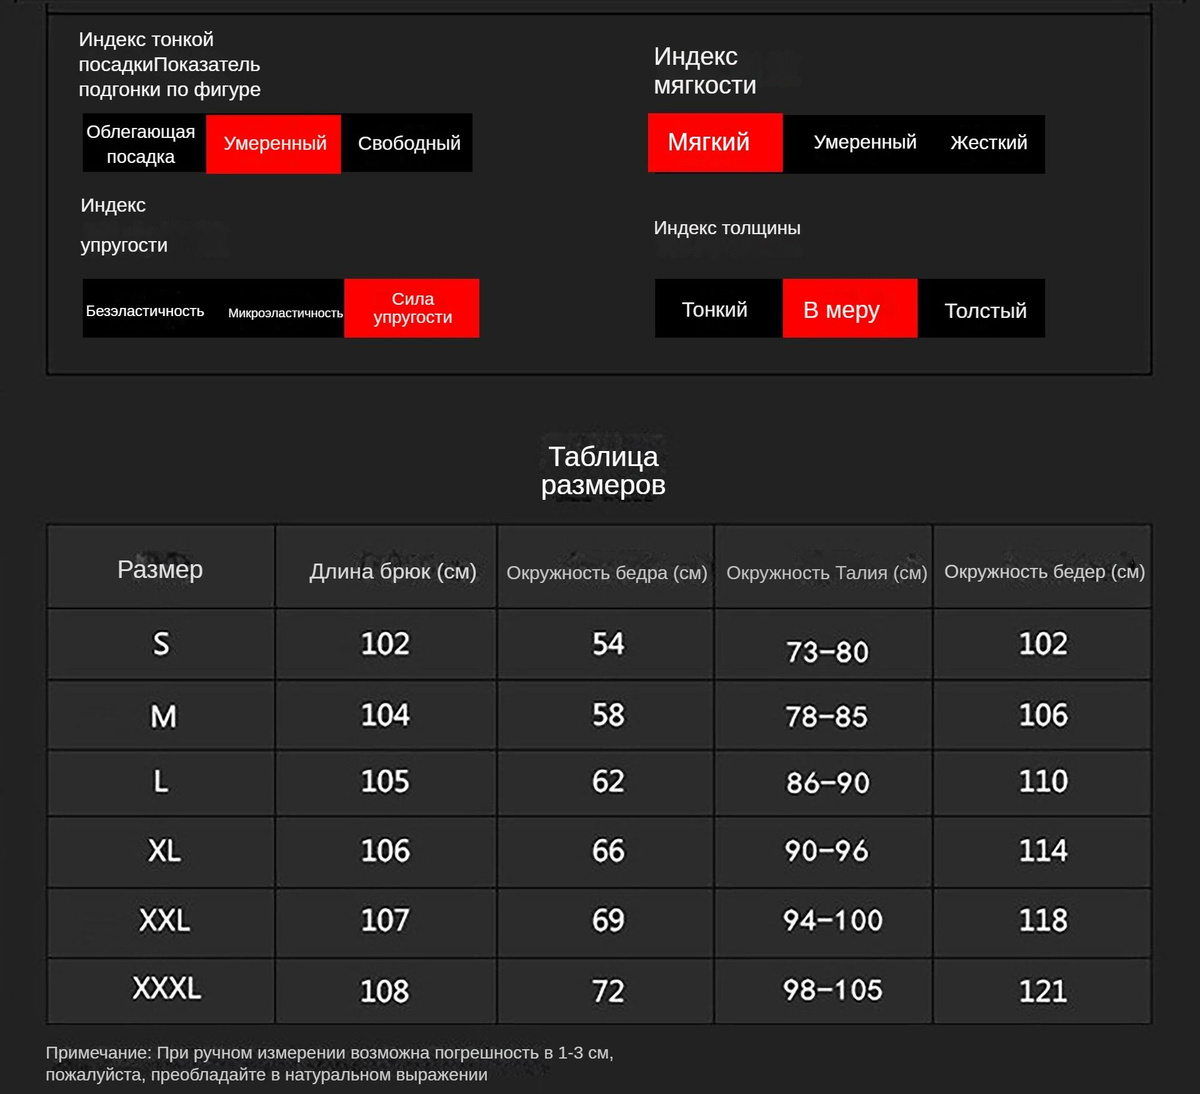Viewport: 1200px width, 1094px height.
Task: Choose the 'Жесткий' softness option
Action: tap(988, 143)
